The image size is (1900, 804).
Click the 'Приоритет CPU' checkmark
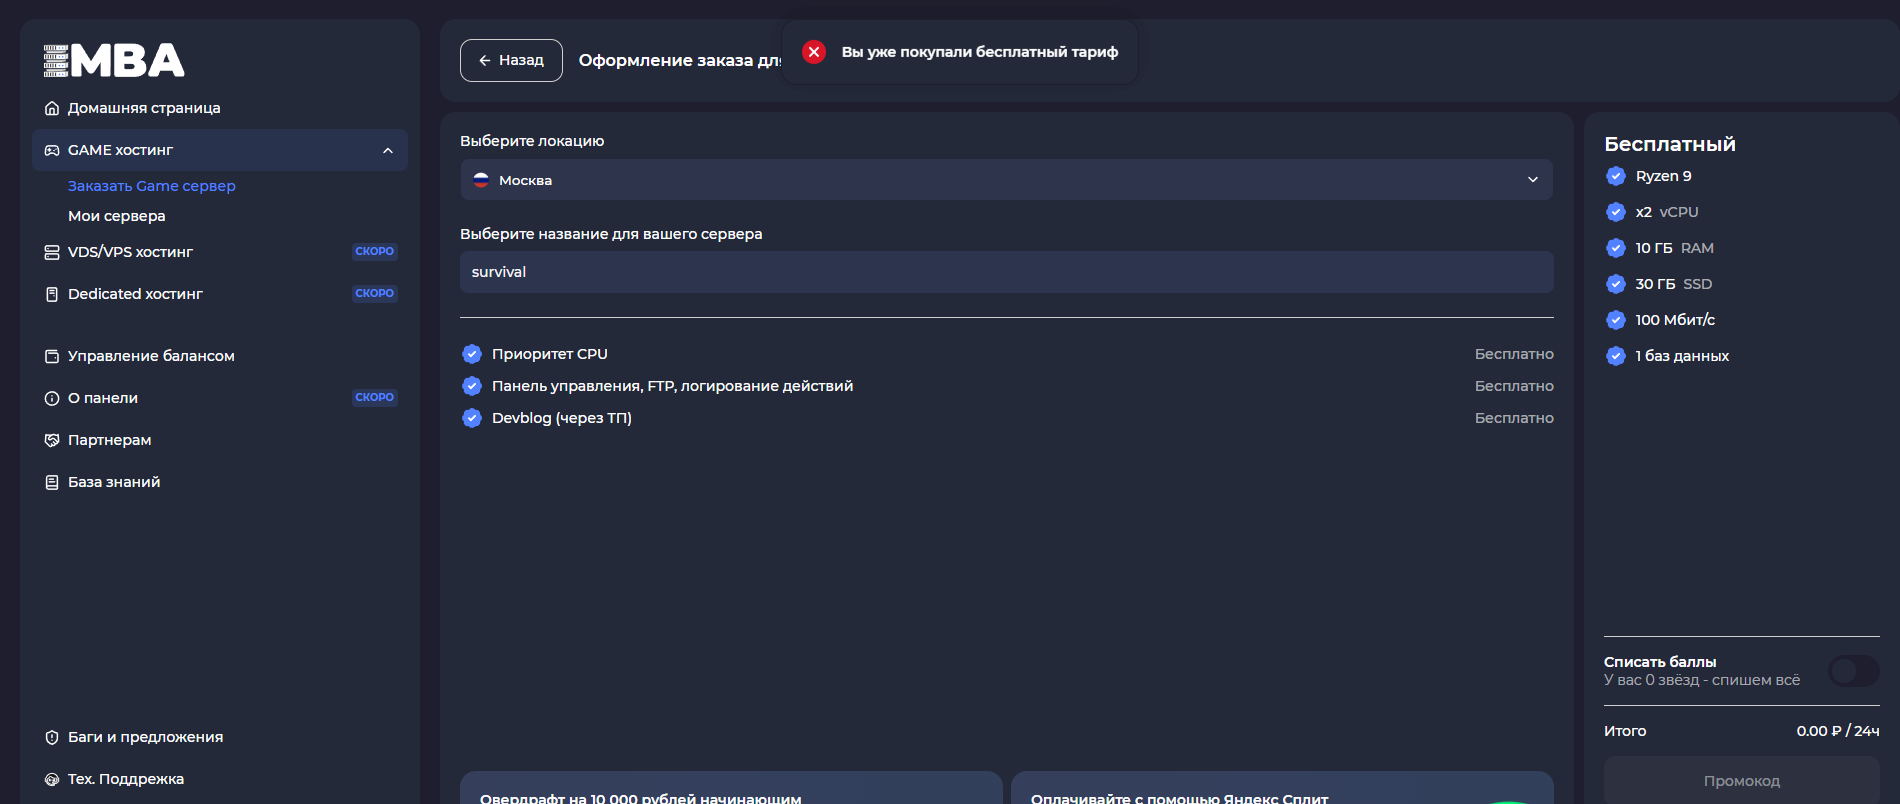point(472,354)
